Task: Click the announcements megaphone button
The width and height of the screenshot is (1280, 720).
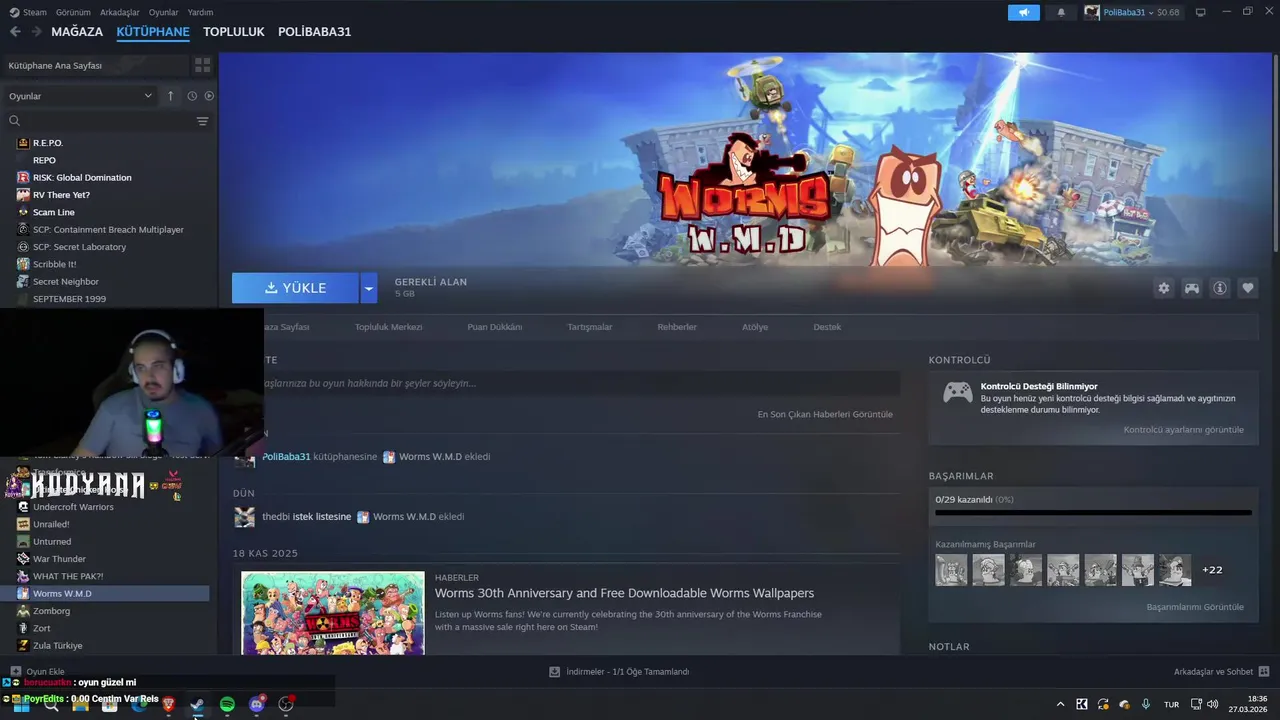Action: (1023, 12)
